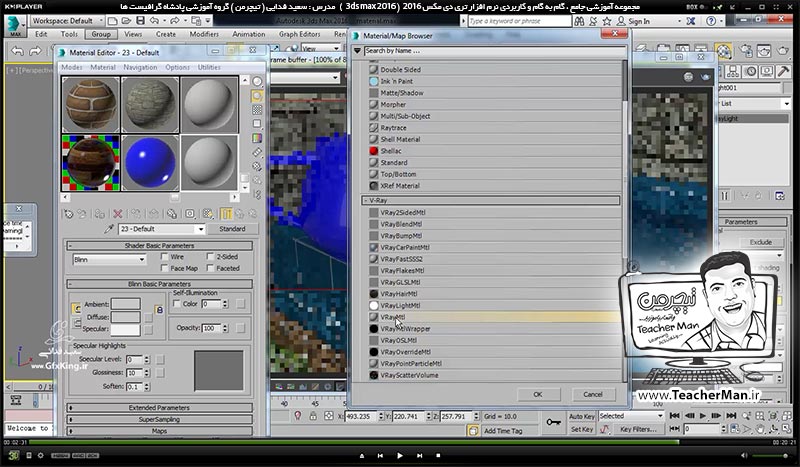Image resolution: width=800 pixels, height=467 pixels.
Task: Click the Put to Library icon
Action: pos(172,214)
